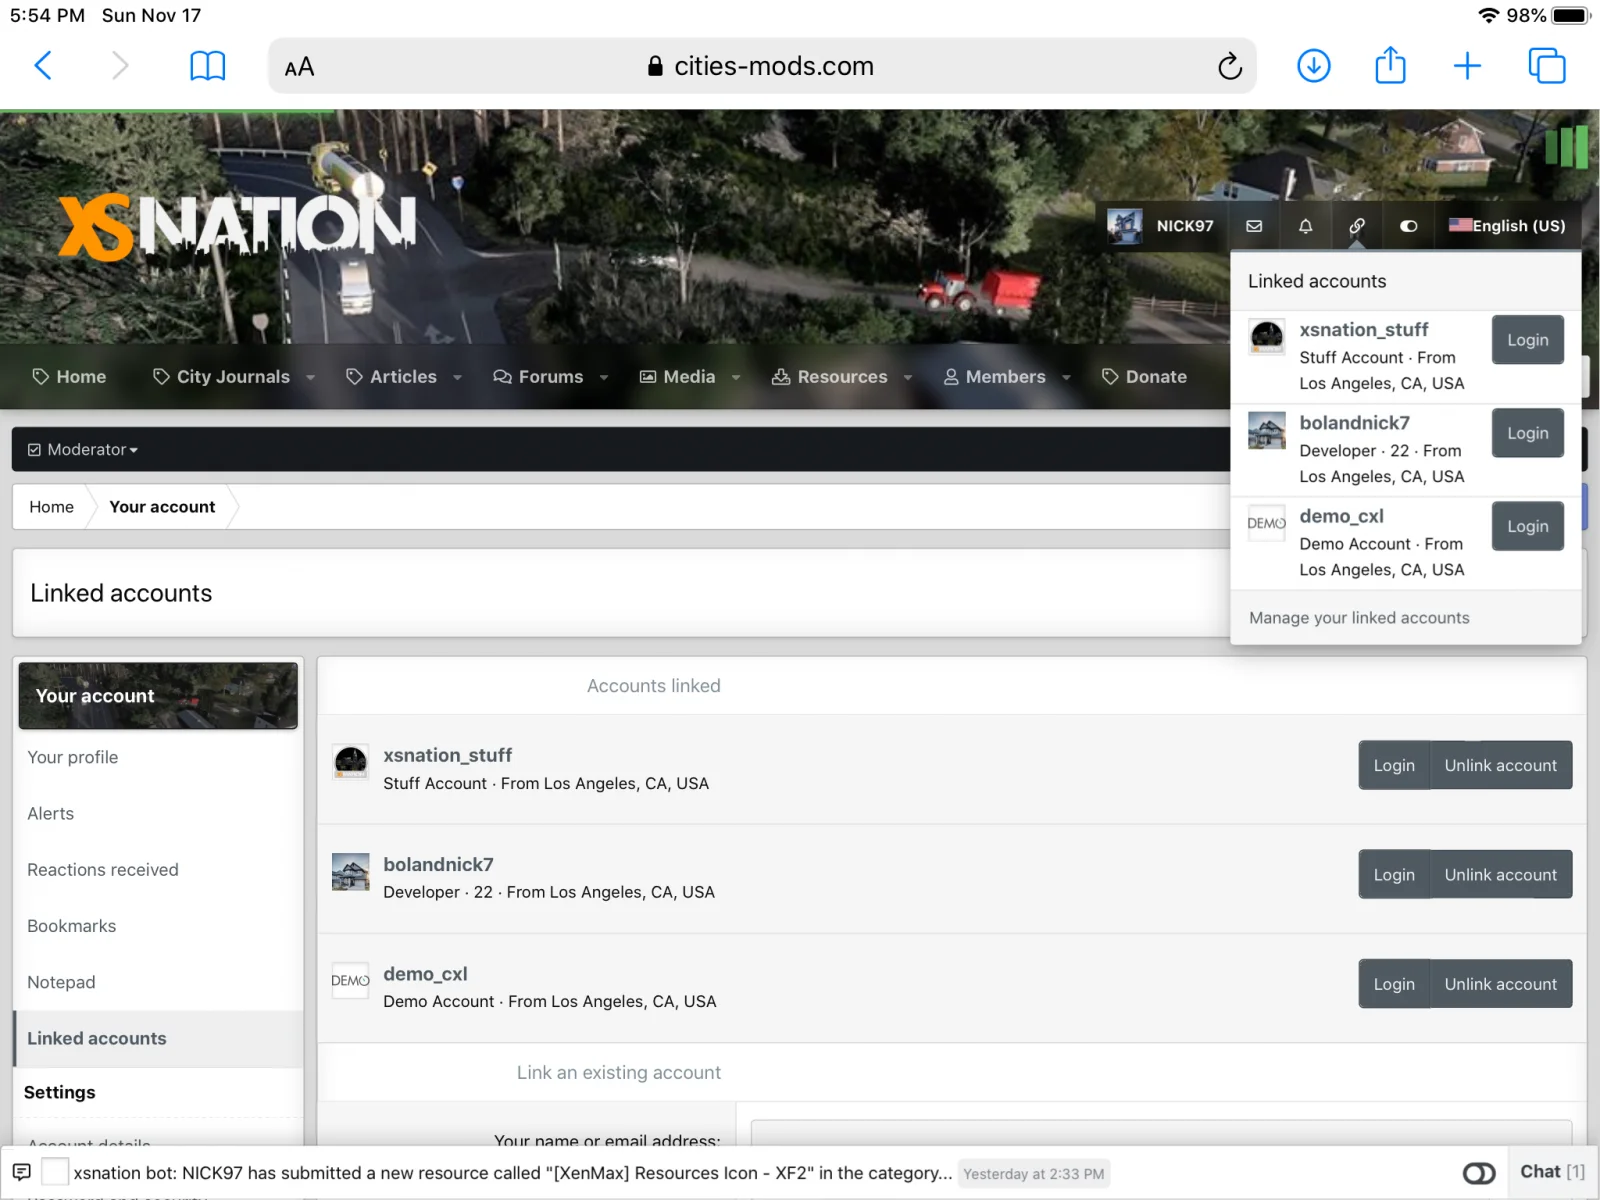This screenshot has width=1600, height=1200.
Task: Open the Media nav item
Action: click(678, 377)
